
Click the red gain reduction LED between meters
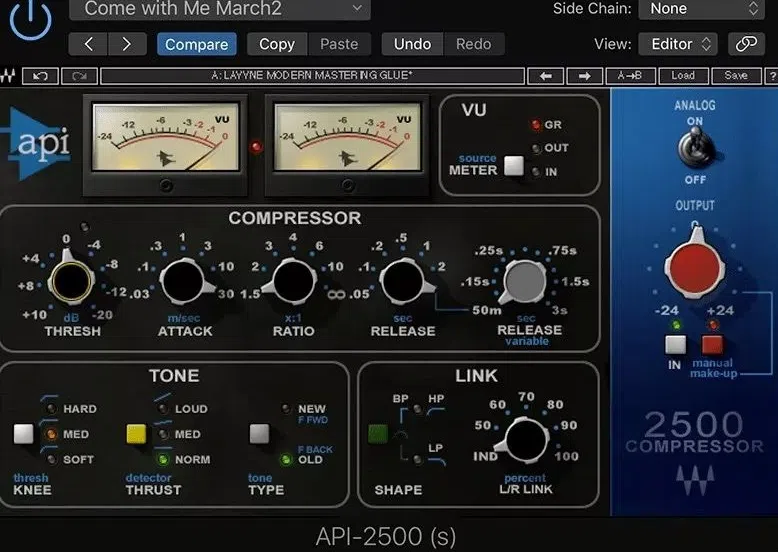point(256,146)
